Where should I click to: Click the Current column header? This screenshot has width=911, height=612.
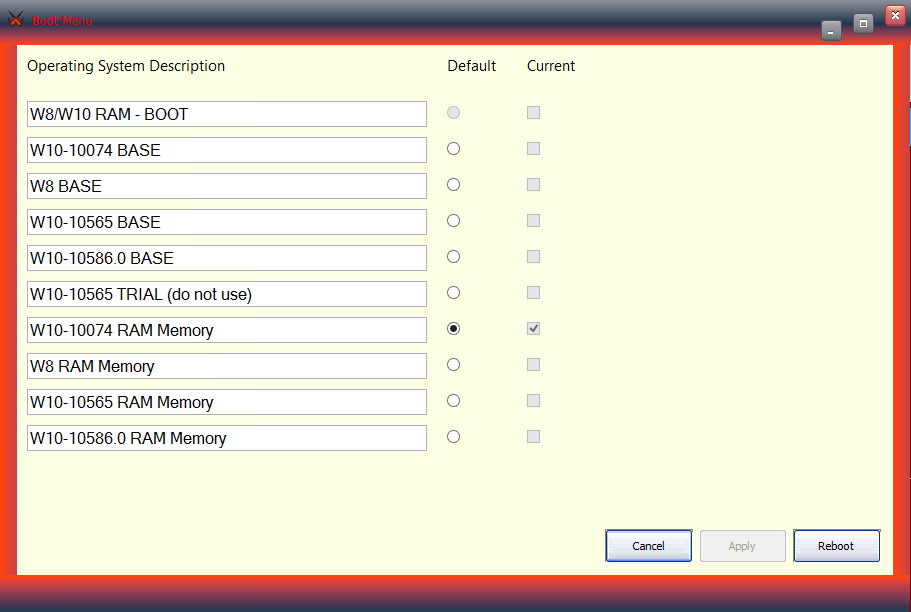(551, 66)
